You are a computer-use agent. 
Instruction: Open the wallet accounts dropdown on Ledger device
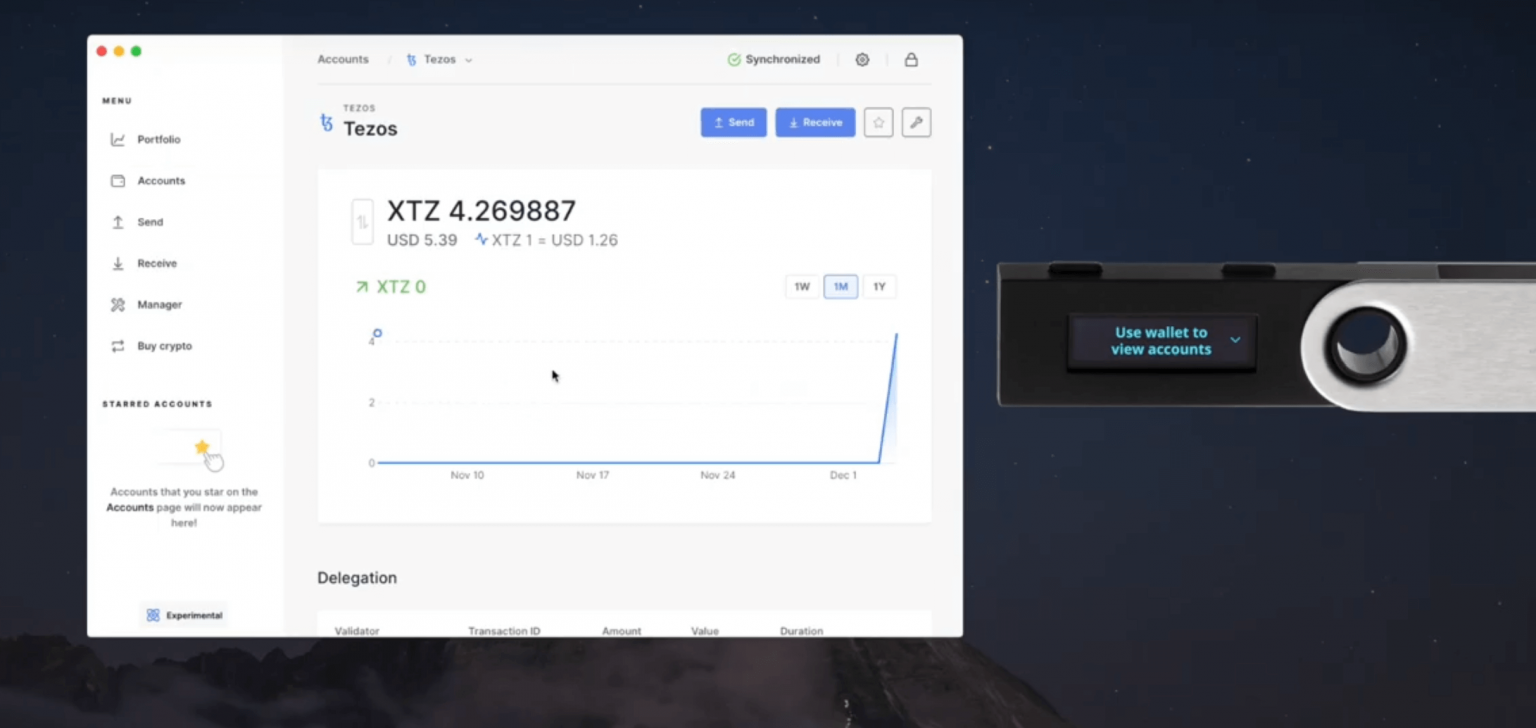pos(1236,338)
